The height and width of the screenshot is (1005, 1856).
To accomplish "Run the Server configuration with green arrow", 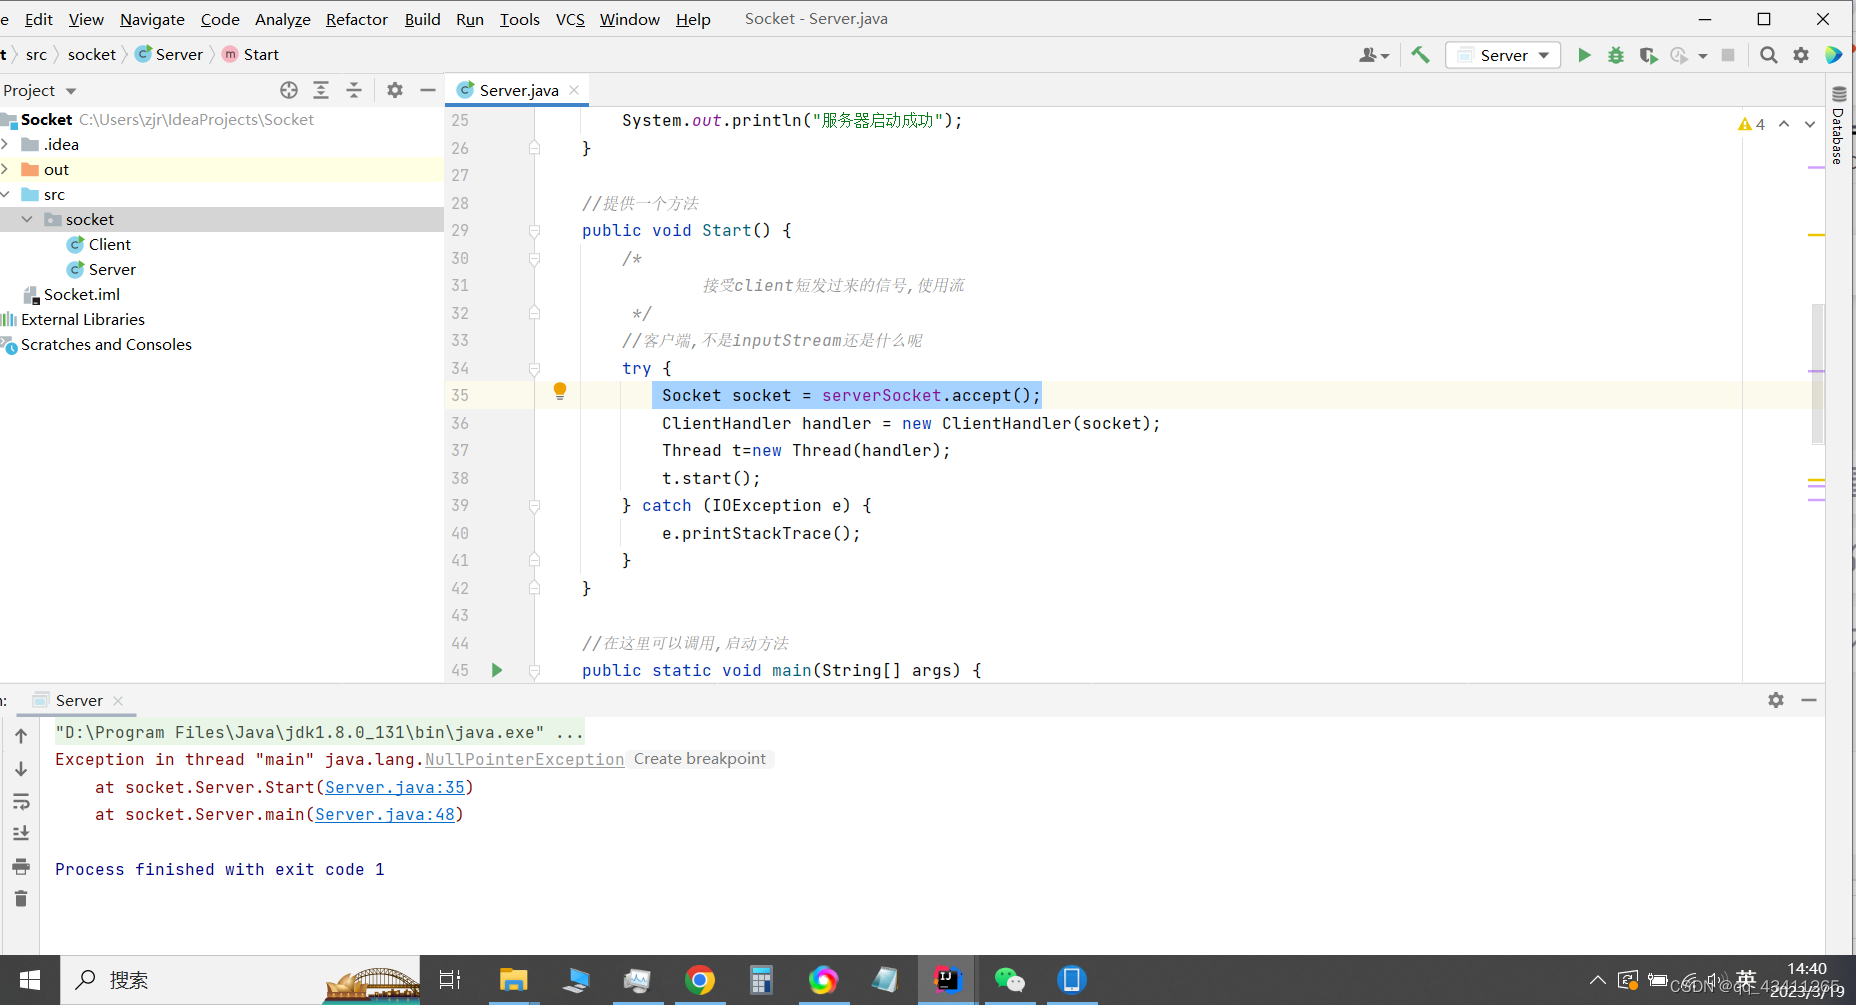I will click(x=1585, y=55).
